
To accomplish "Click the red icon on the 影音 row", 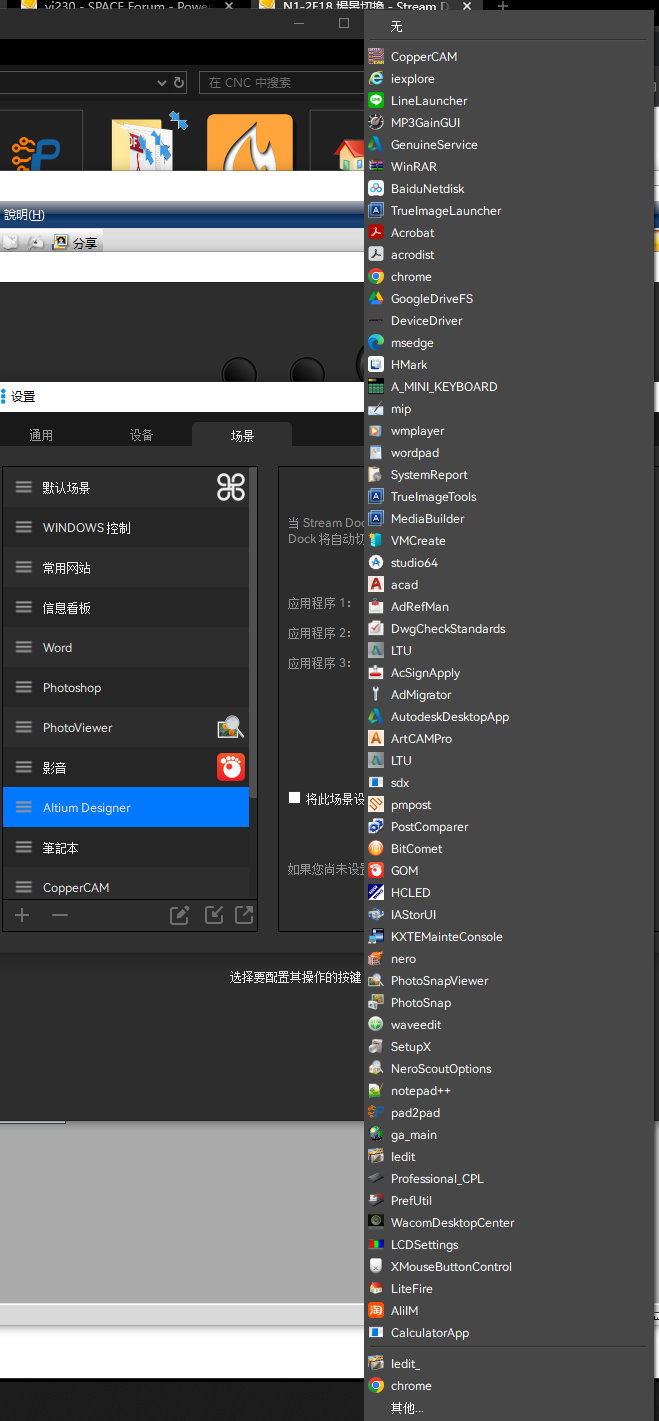I will coord(231,767).
